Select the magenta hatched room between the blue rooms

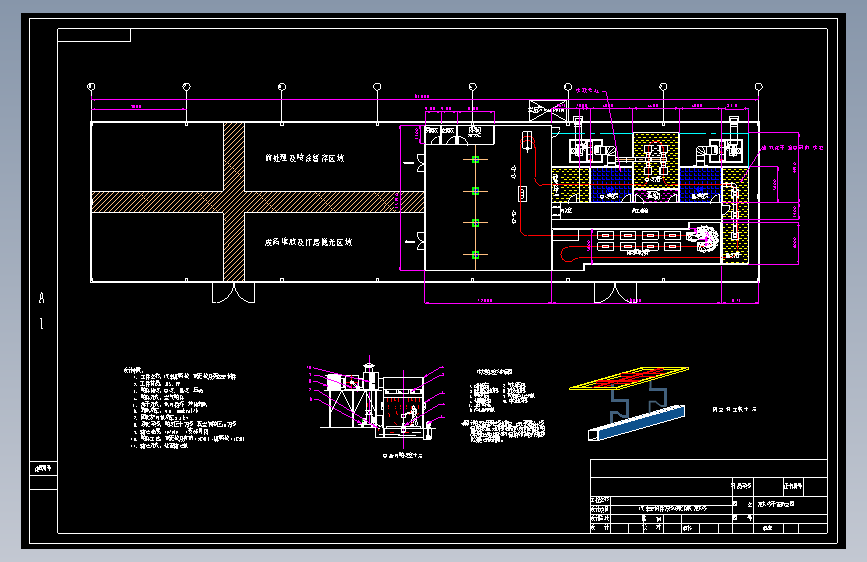[x=655, y=195]
